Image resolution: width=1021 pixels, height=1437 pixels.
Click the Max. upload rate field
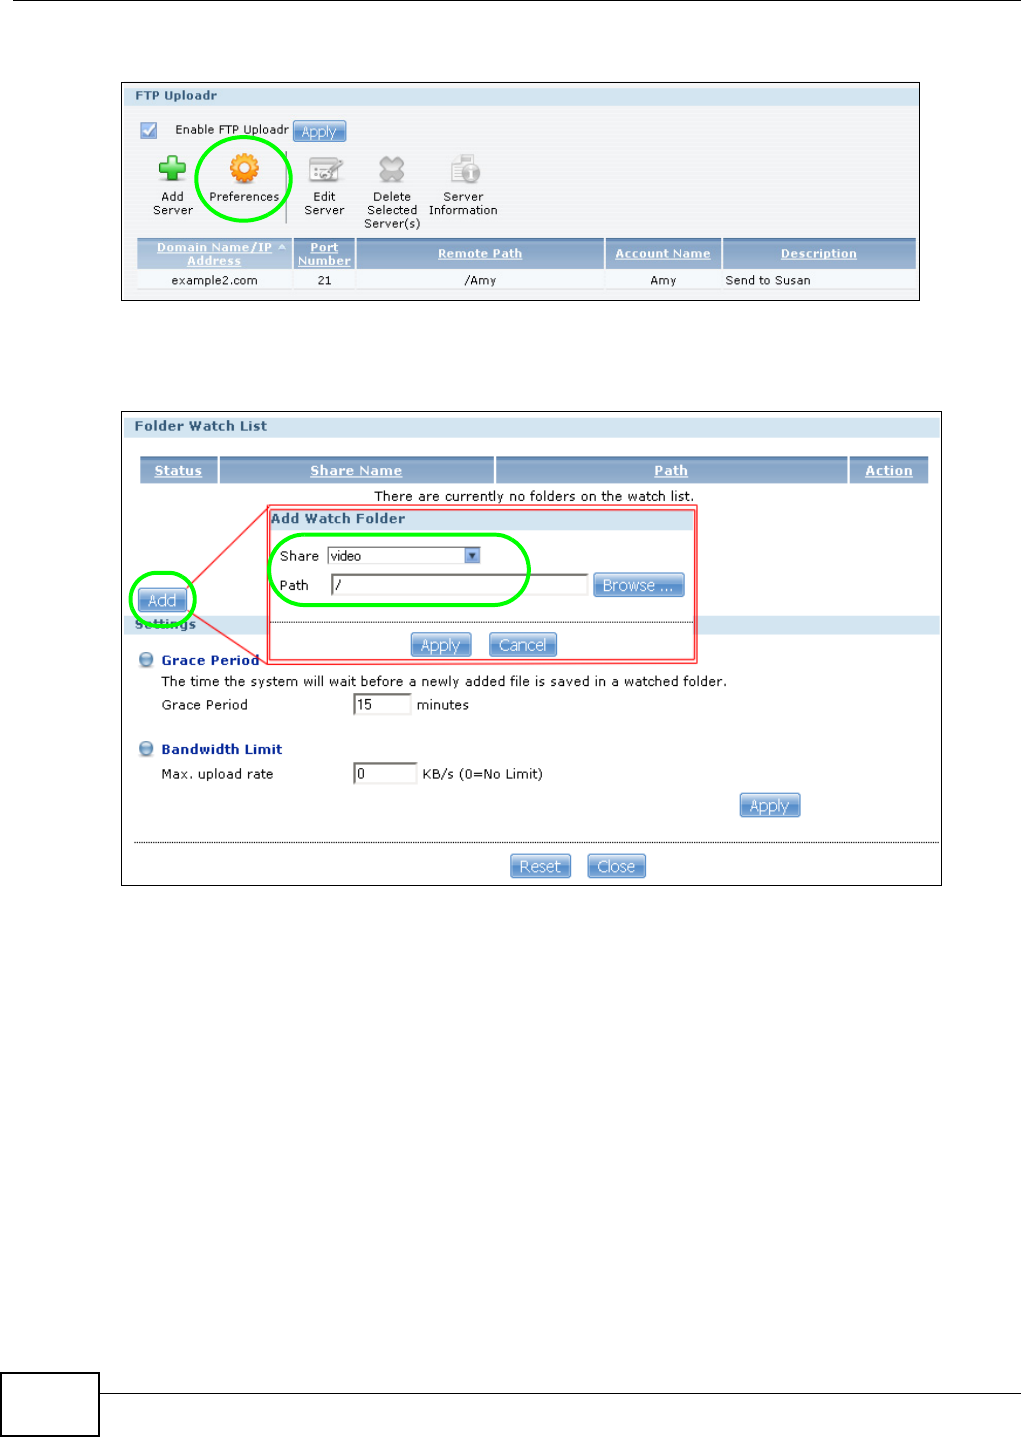pyautogui.click(x=385, y=774)
